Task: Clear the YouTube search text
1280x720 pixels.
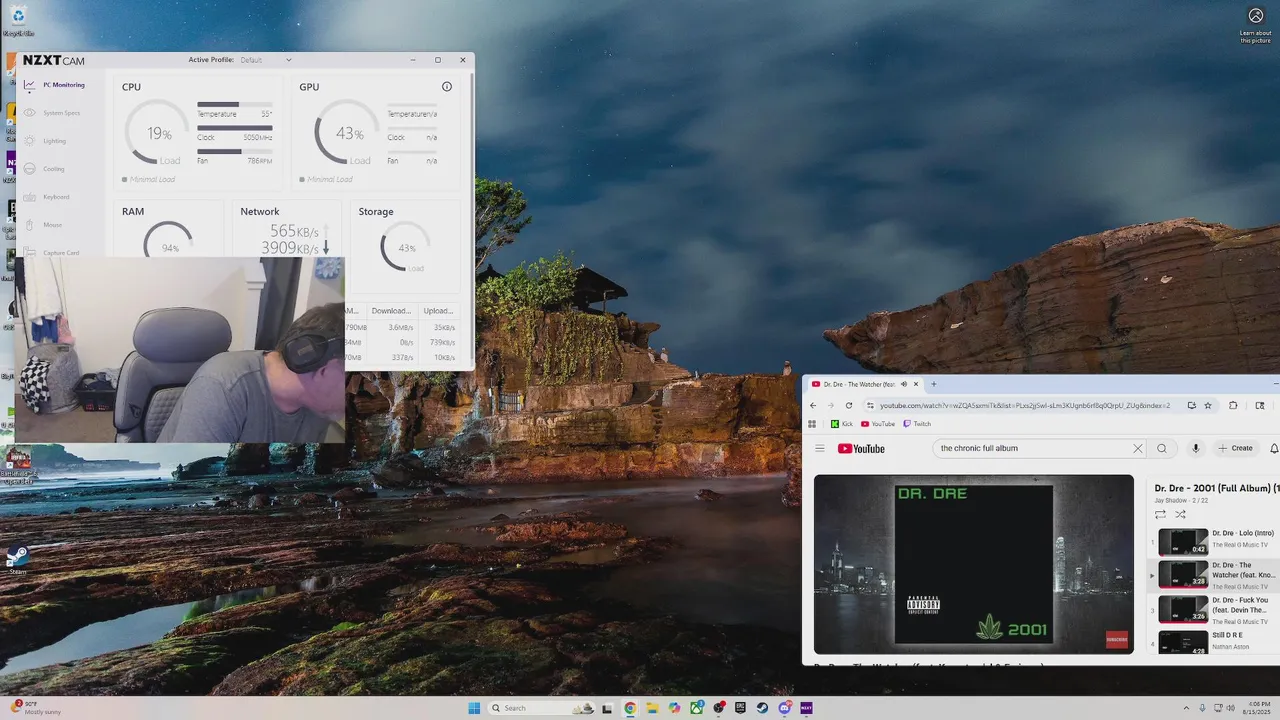Action: coord(1137,448)
